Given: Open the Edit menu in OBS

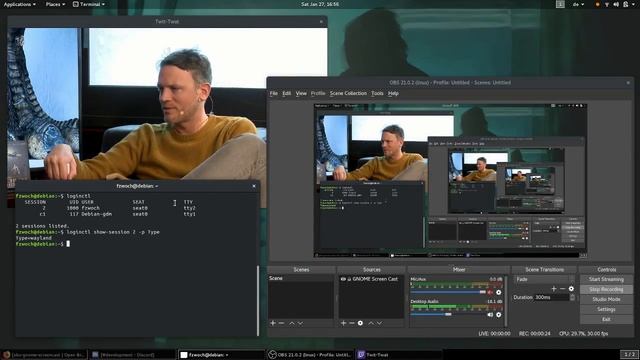Looking at the screenshot, I should [287, 93].
